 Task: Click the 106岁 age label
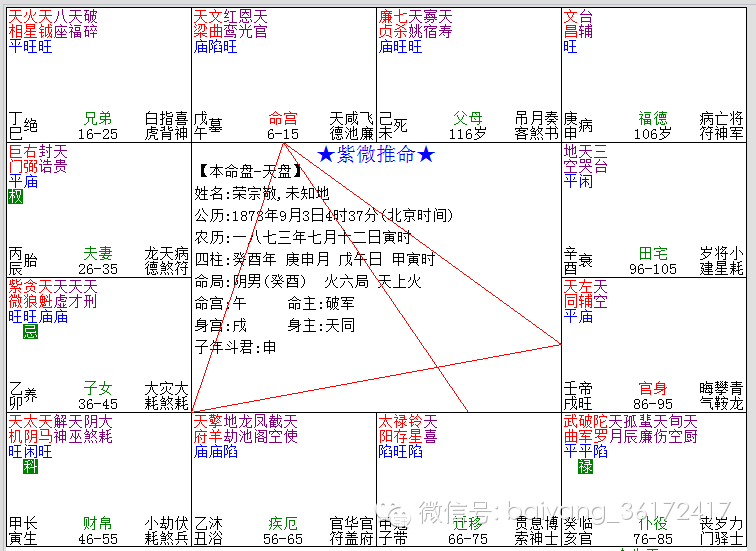653,134
